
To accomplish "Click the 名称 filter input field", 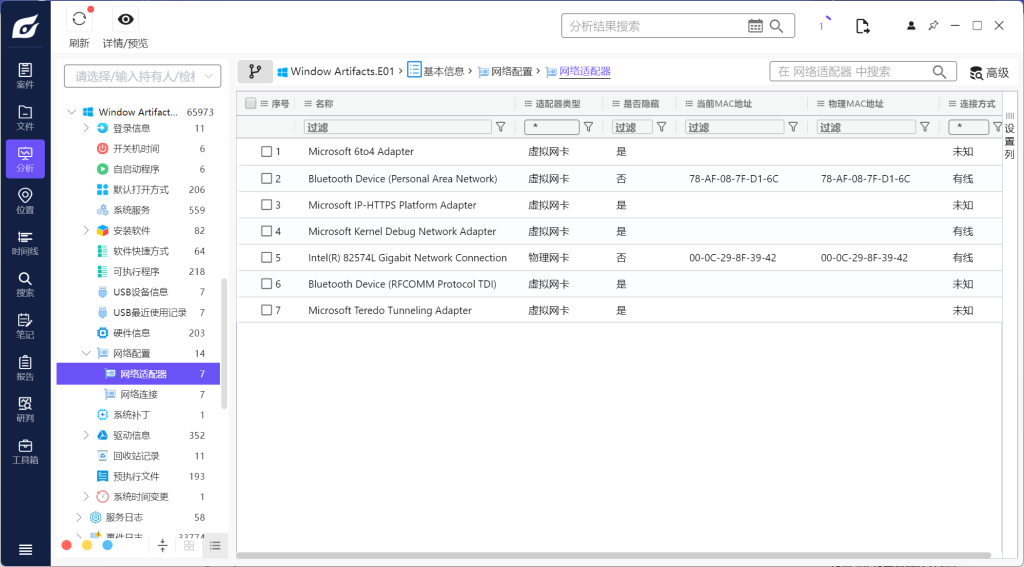I will [x=399, y=127].
